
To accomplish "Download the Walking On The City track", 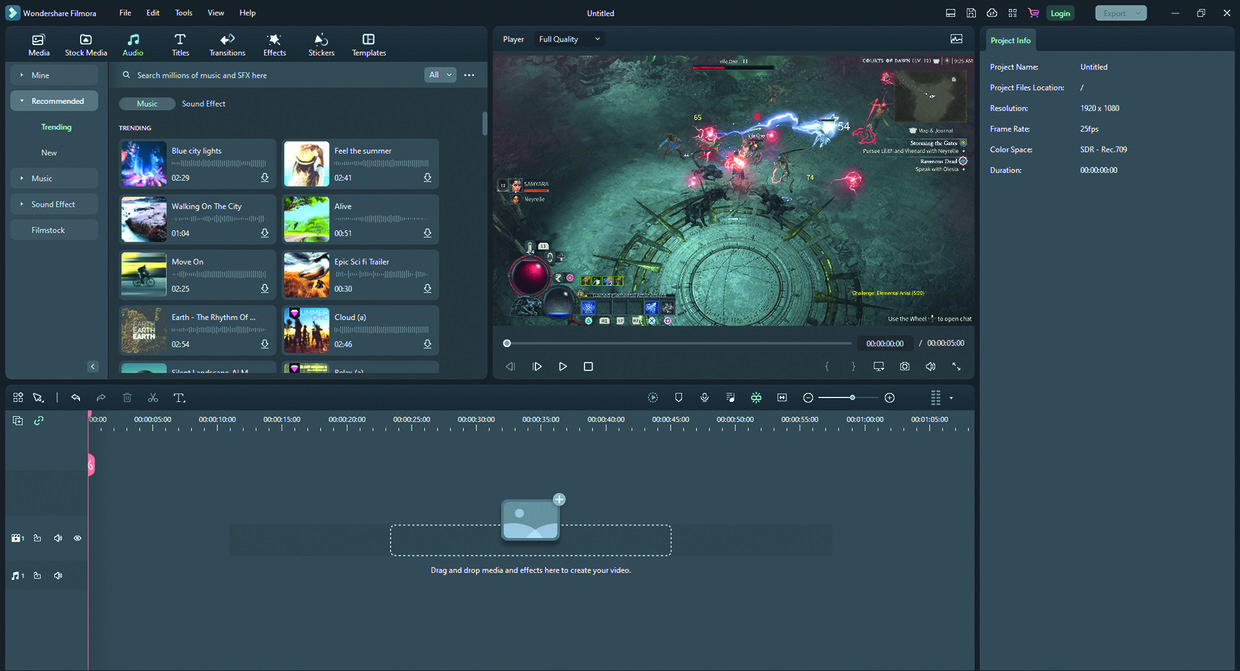I will pyautogui.click(x=265, y=233).
